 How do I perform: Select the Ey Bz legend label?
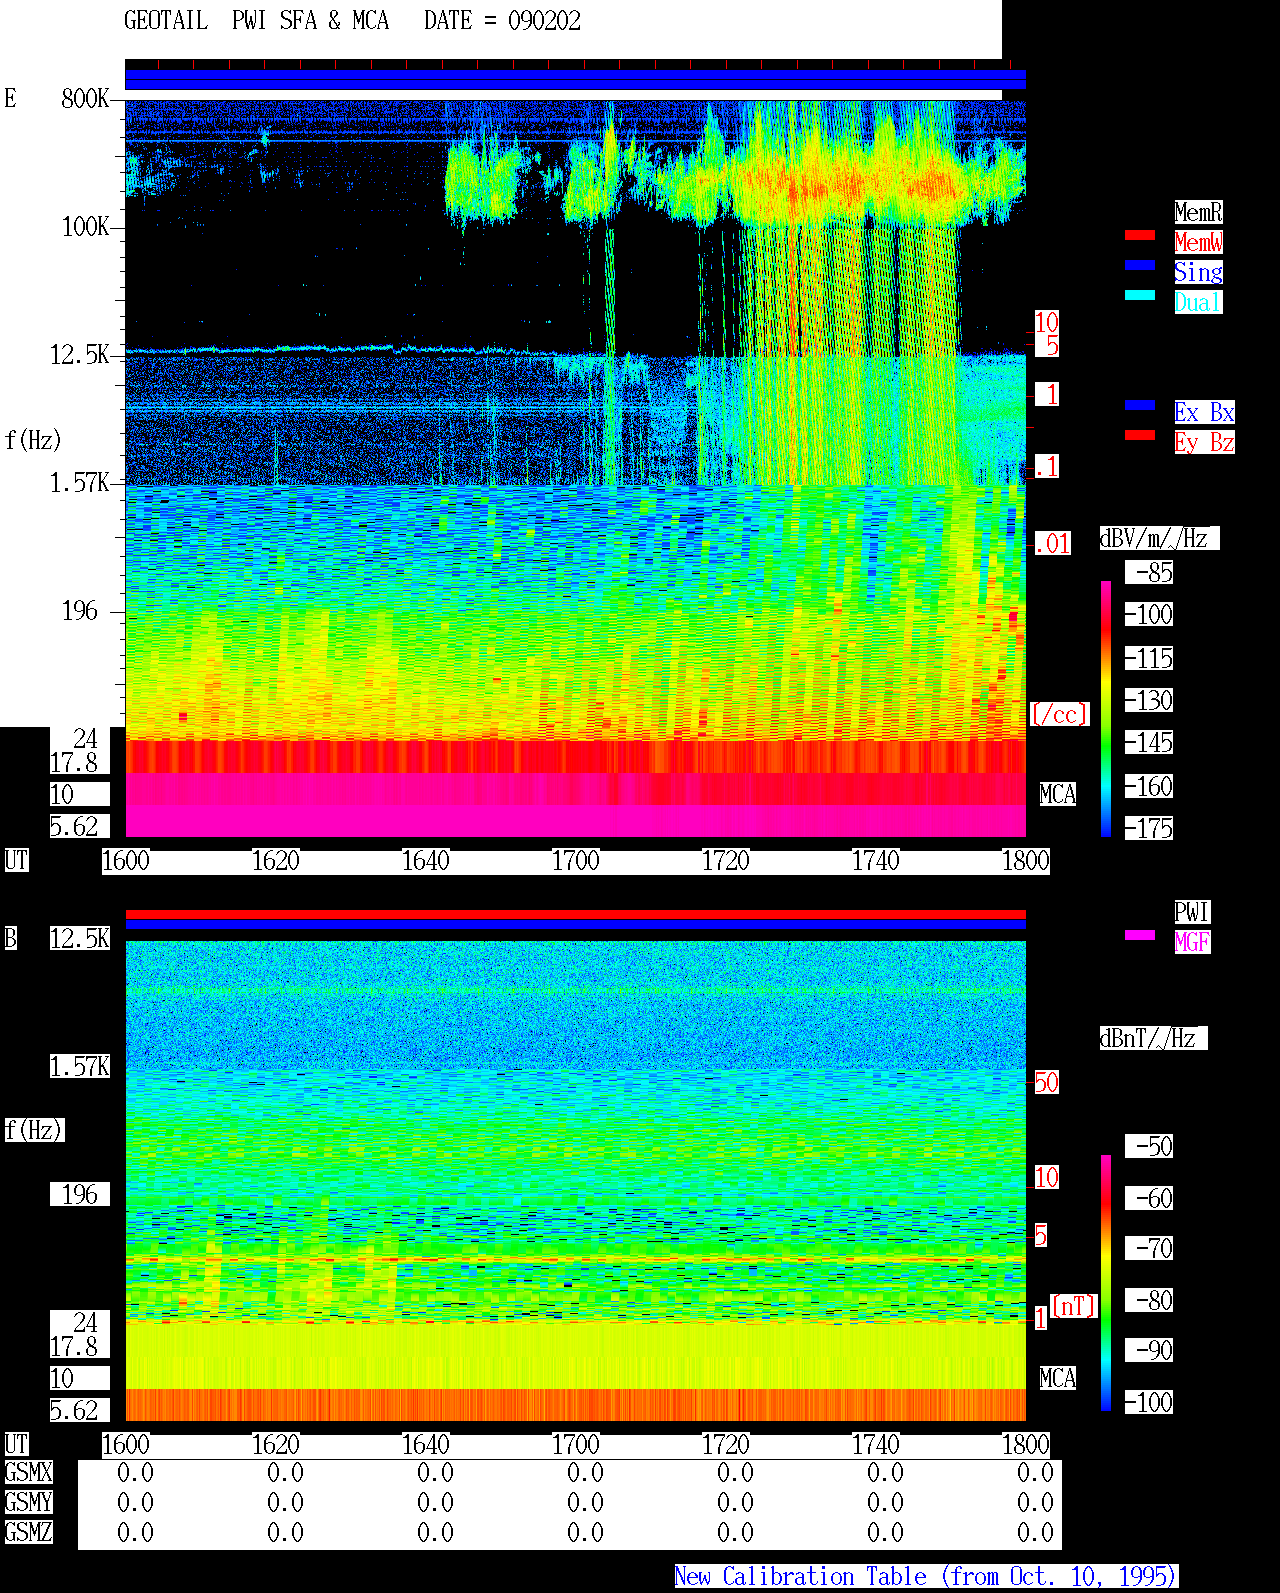tap(1204, 442)
